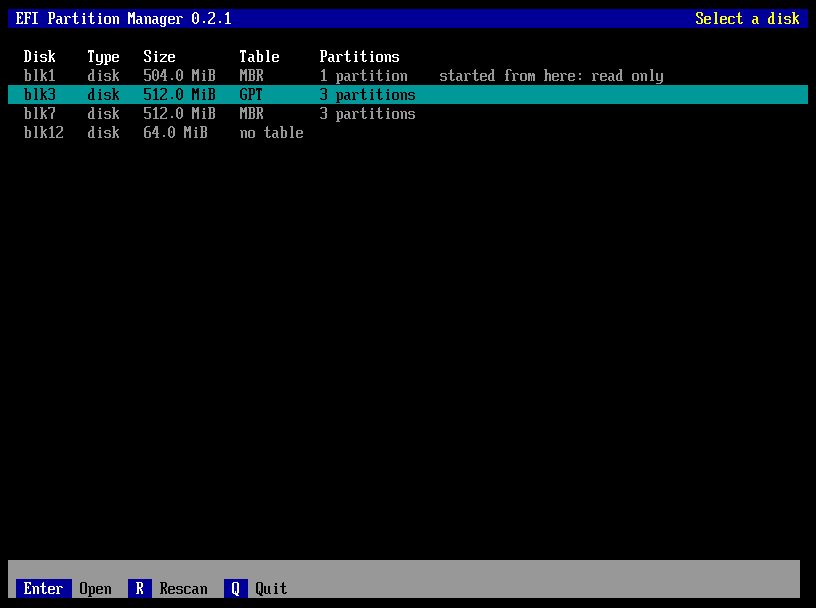Screen dimensions: 816x608
Task: Click '1 partition' in blk1 row
Action: pyautogui.click(x=363, y=76)
